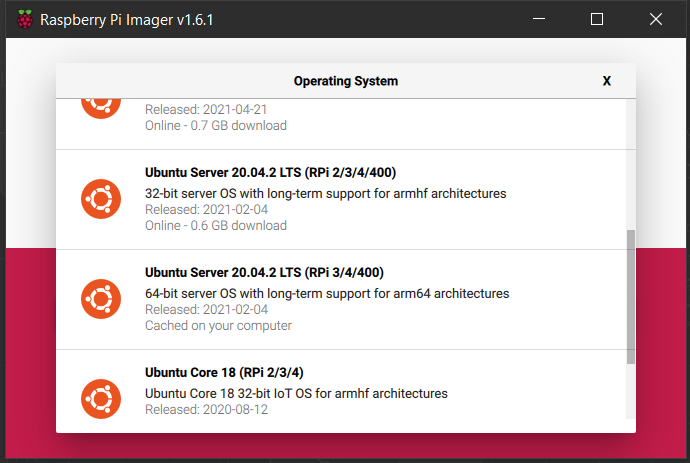Minimize the Raspberry Pi Imager window
Image resolution: width=690 pixels, height=463 pixels.
[x=539, y=19]
